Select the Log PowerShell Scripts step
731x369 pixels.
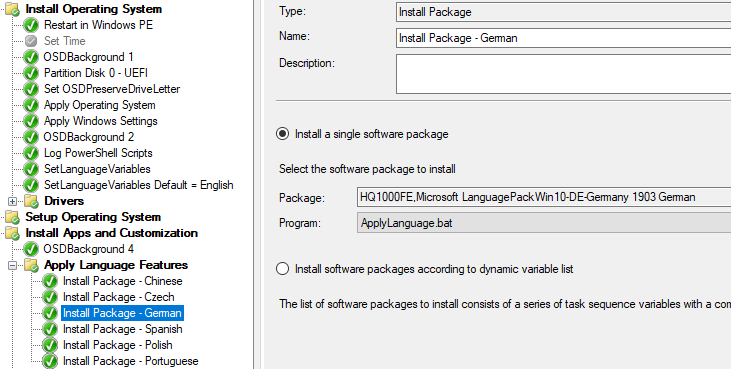click(x=98, y=153)
